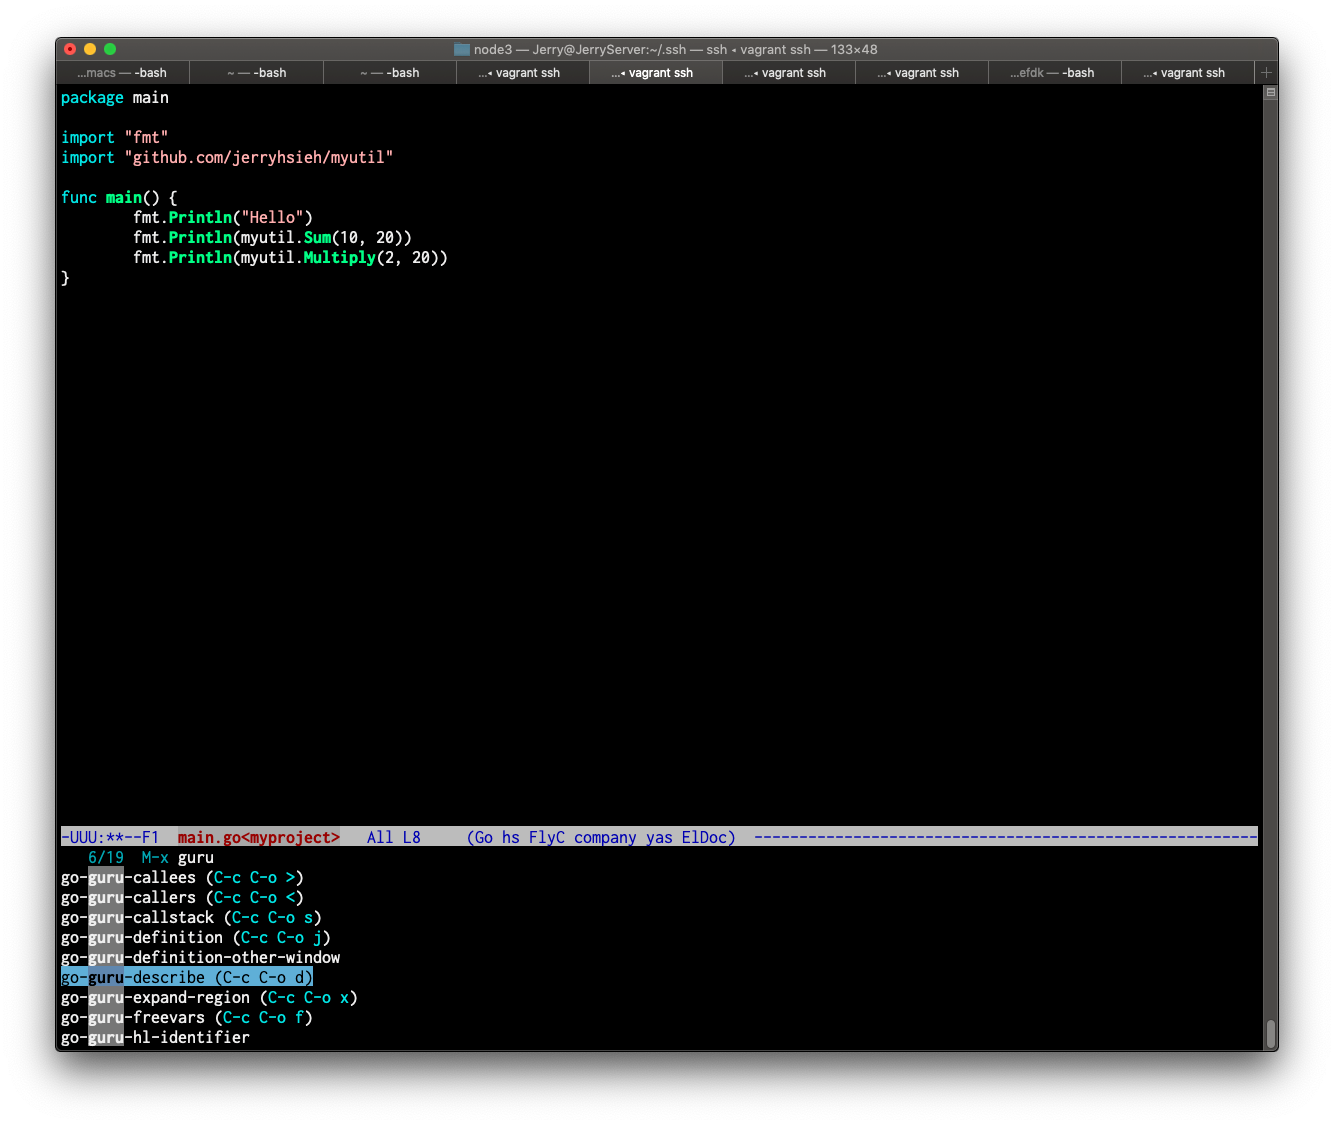Click the terminal proxy icon in the title bar
This screenshot has width=1334, height=1125.
click(461, 48)
